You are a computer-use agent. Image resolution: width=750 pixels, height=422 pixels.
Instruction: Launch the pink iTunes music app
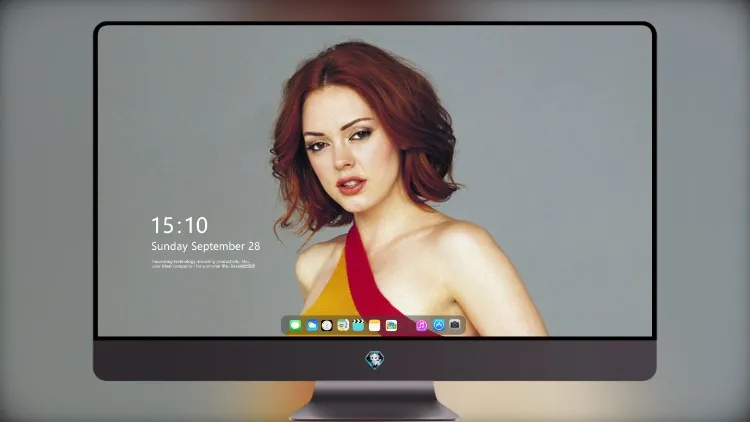[x=421, y=325]
